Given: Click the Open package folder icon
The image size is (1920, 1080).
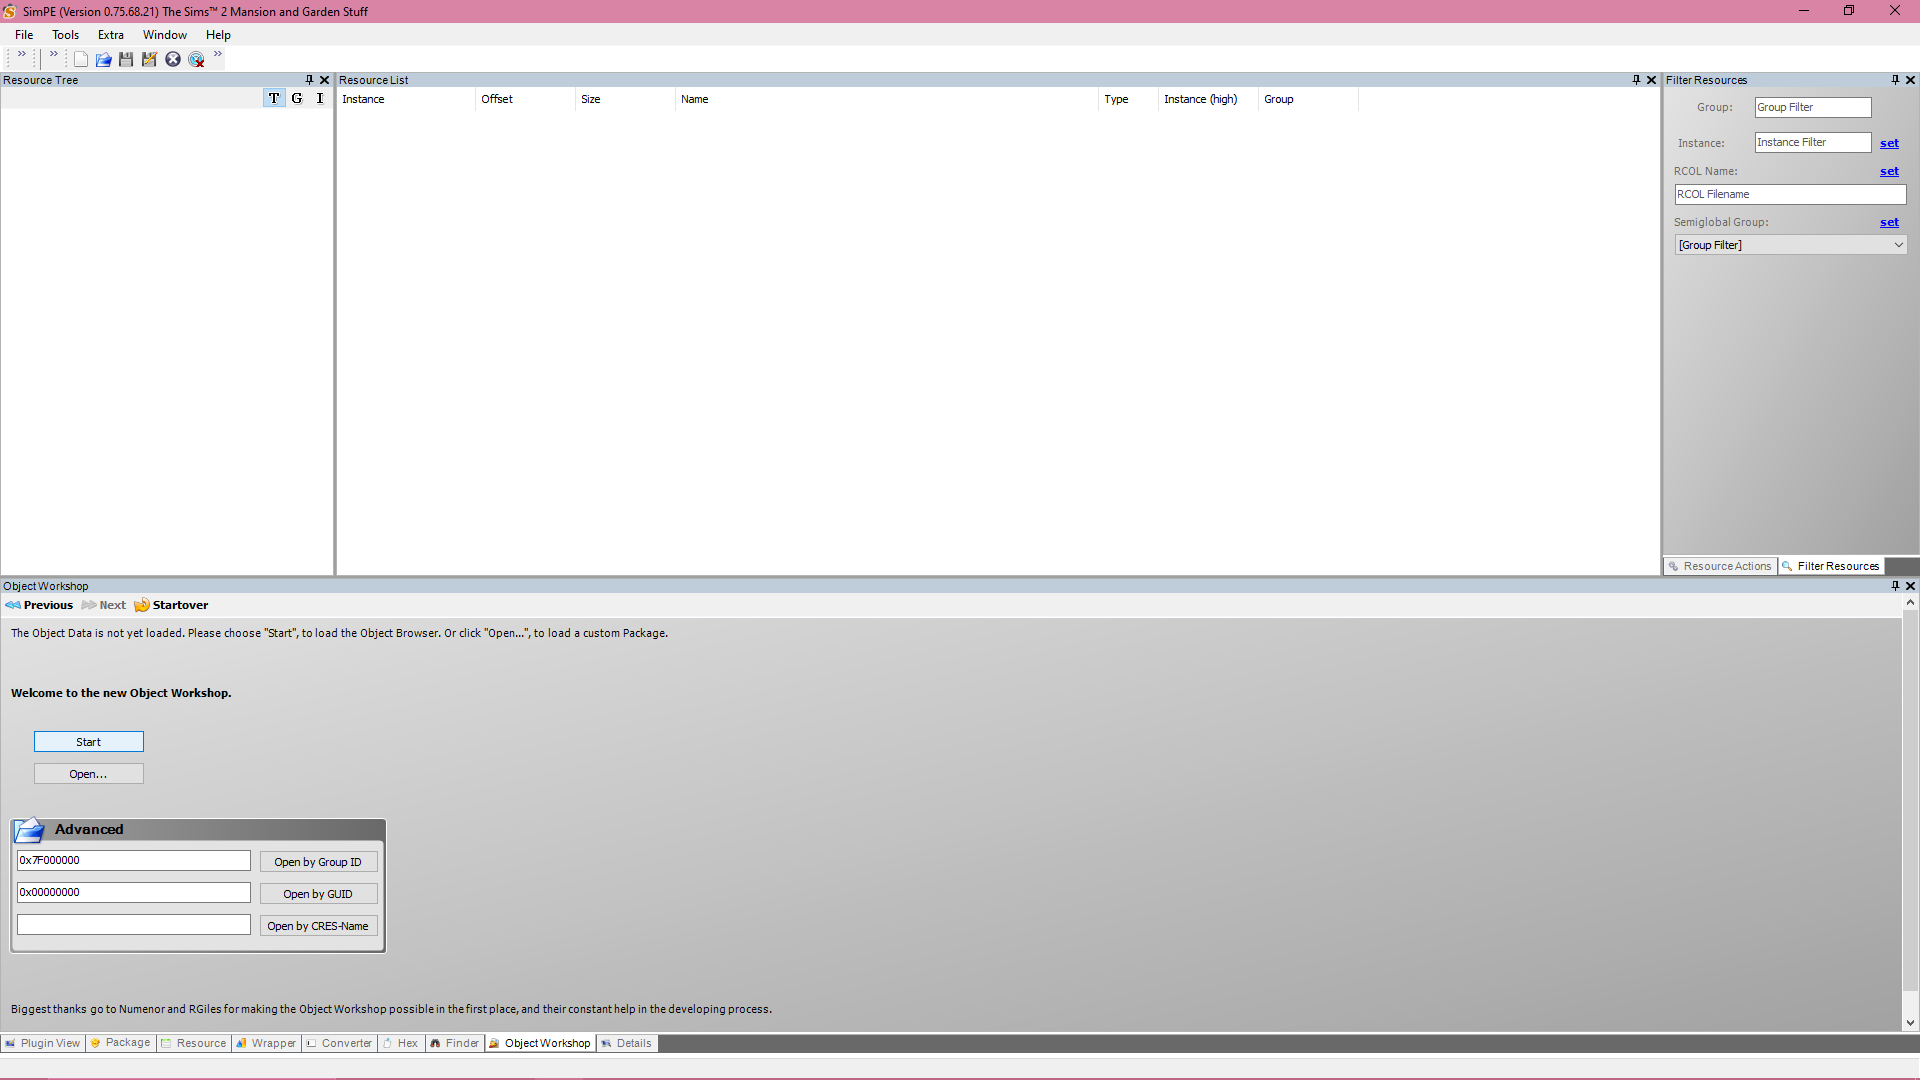Looking at the screenshot, I should point(103,60).
